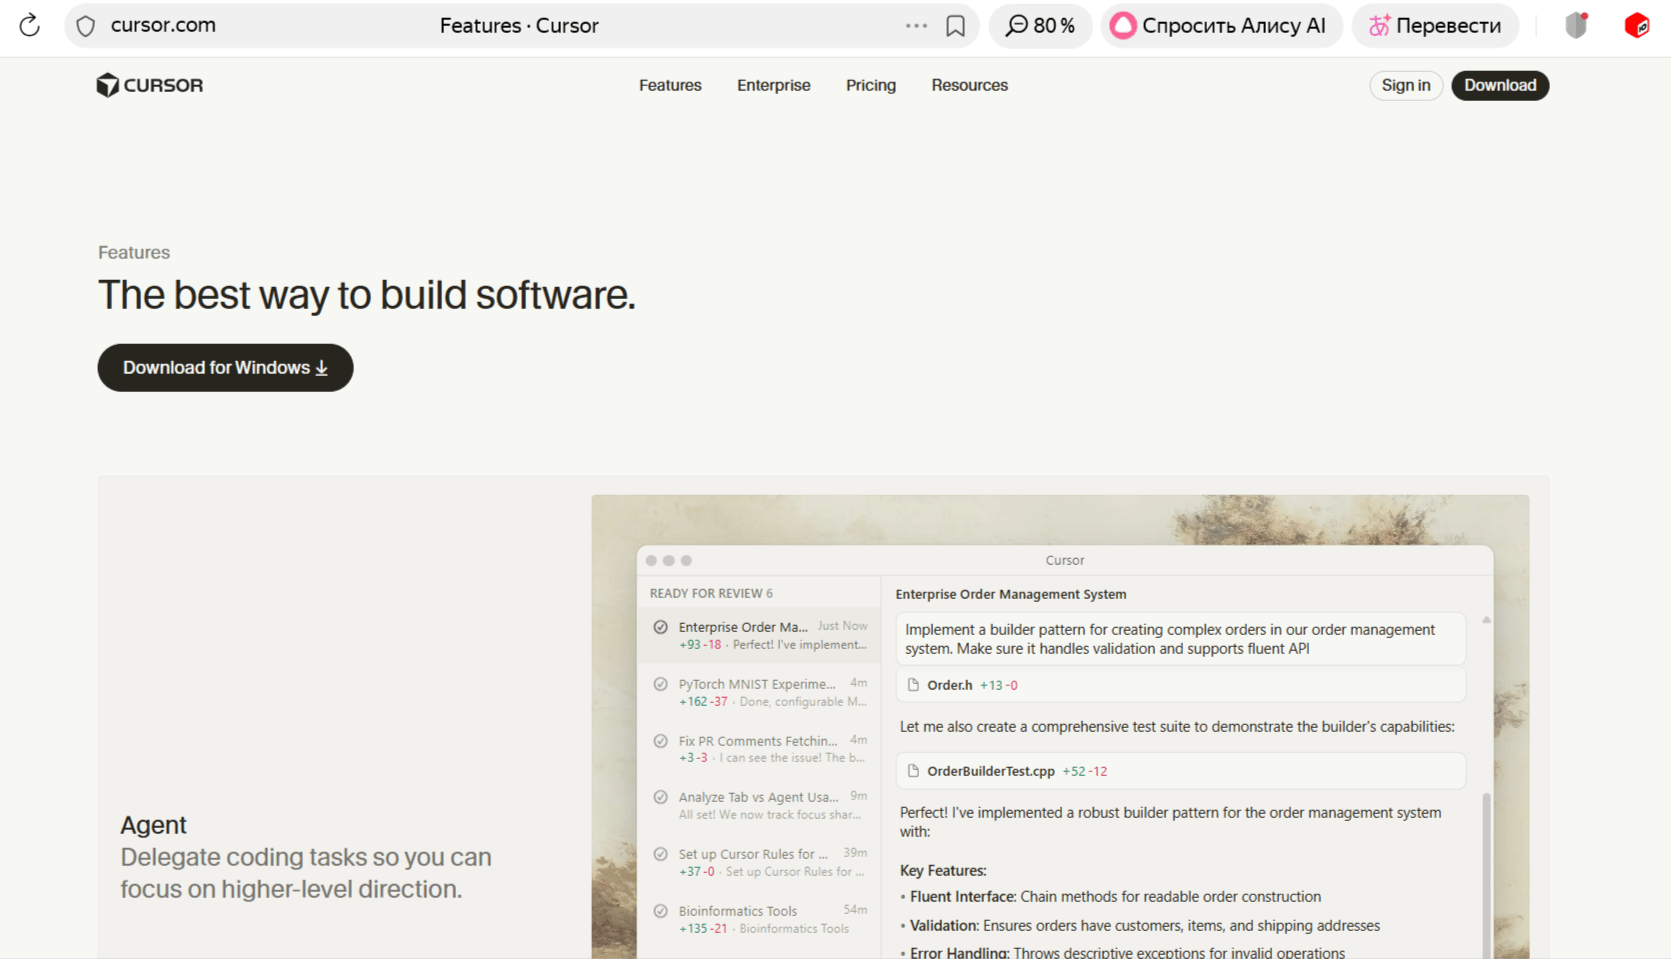Click the browser reload page icon
The width and height of the screenshot is (1671, 959).
coord(29,25)
